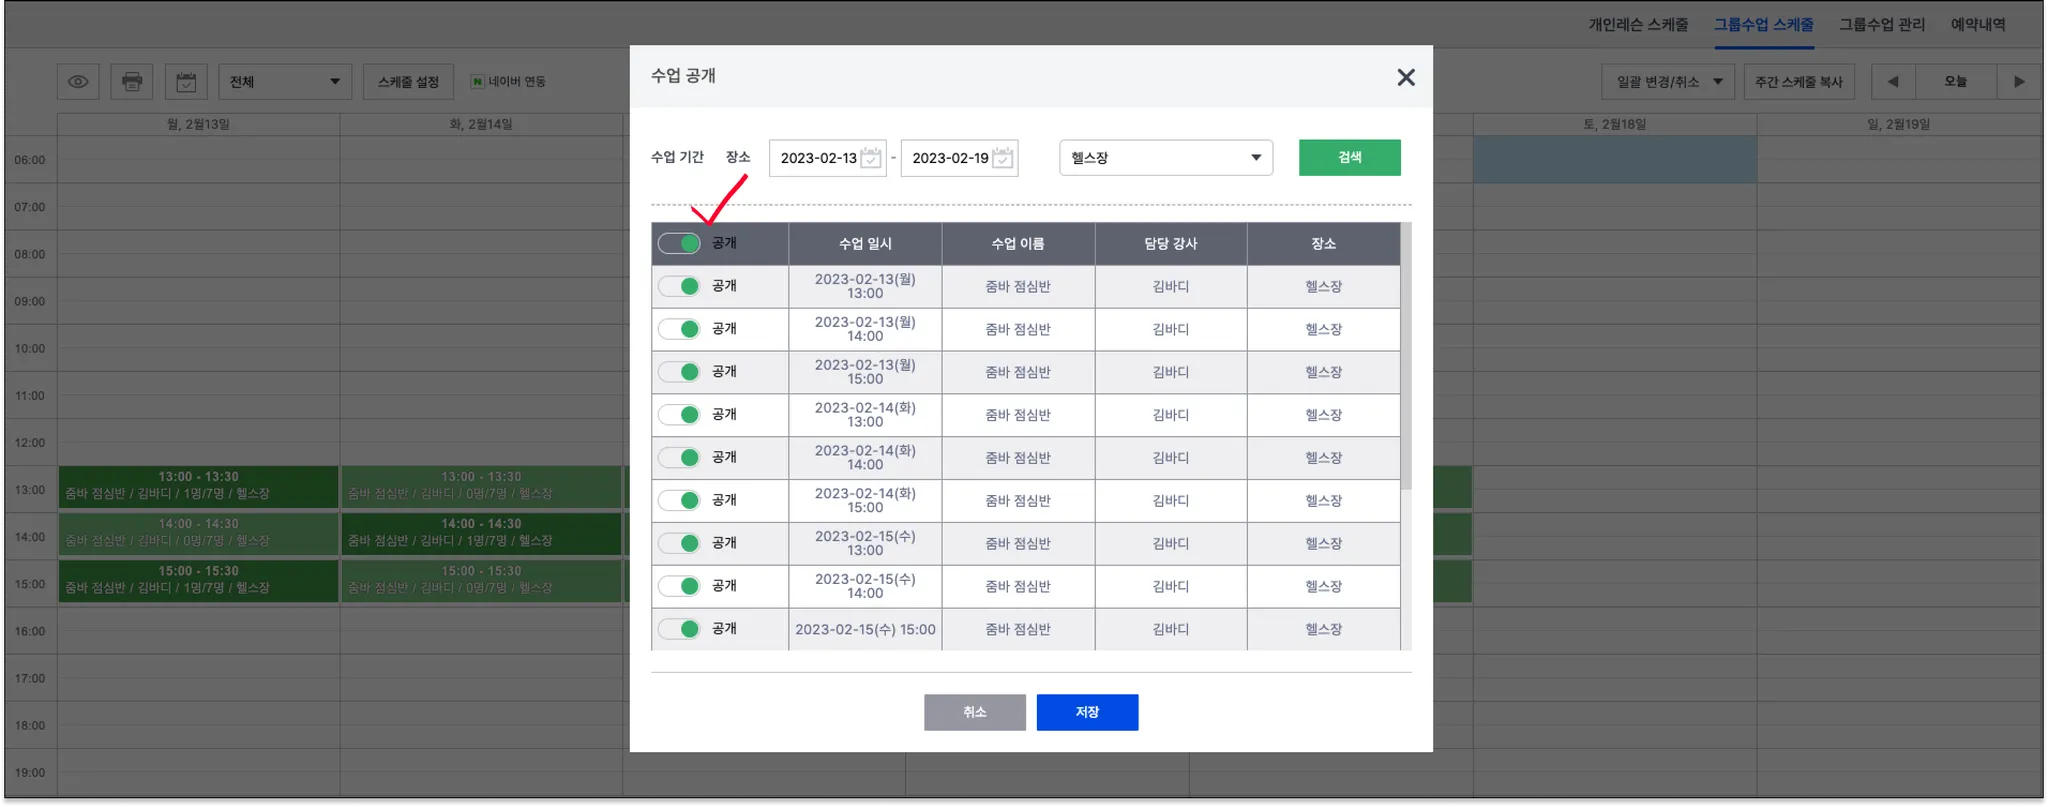Click the 네이버 연동 button

tap(509, 82)
